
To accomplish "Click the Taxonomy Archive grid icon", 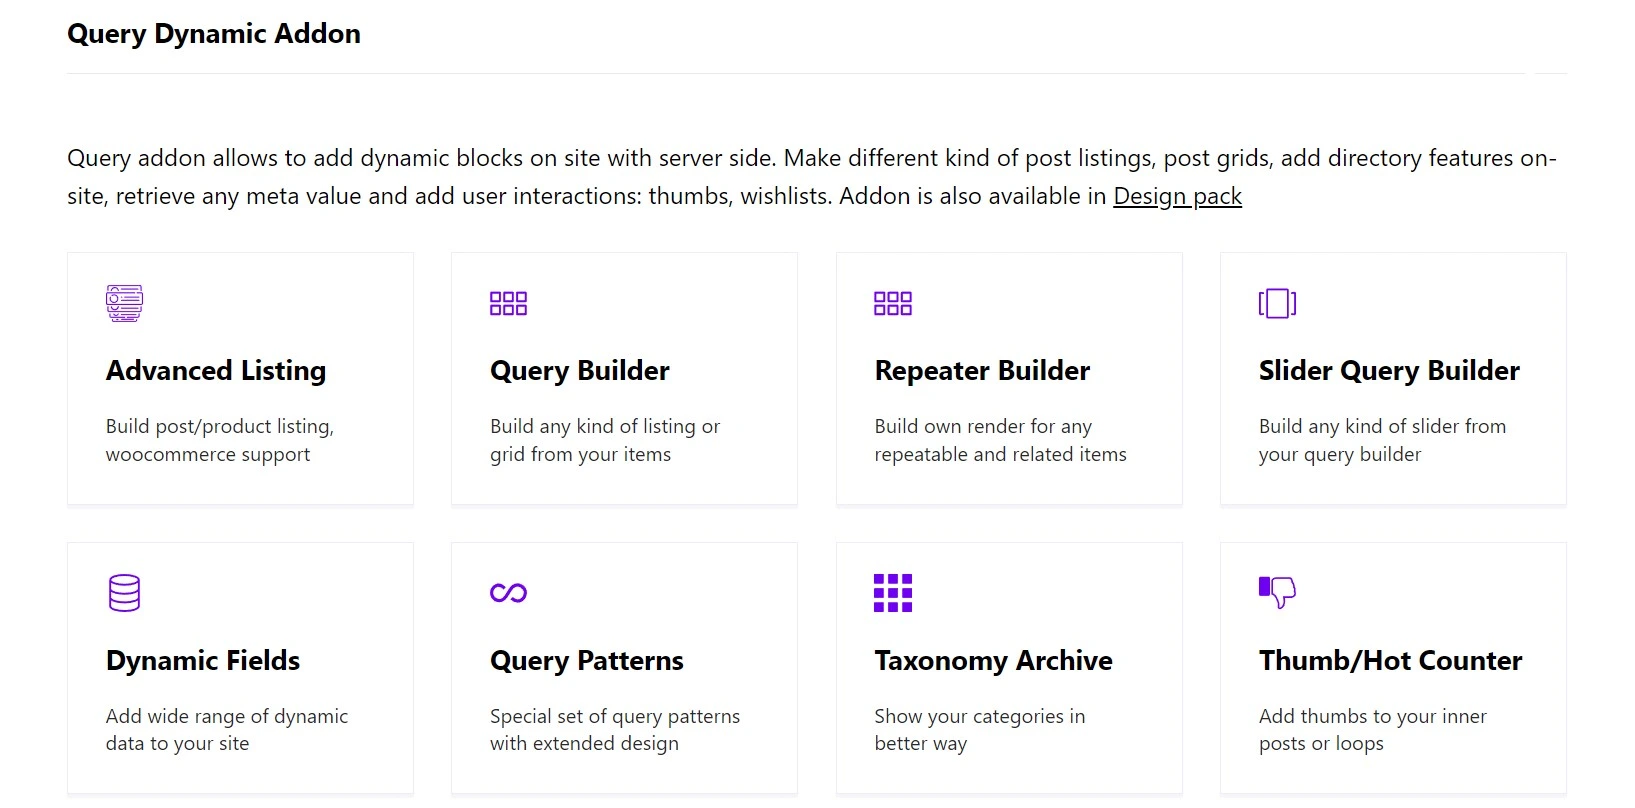I will click(893, 593).
